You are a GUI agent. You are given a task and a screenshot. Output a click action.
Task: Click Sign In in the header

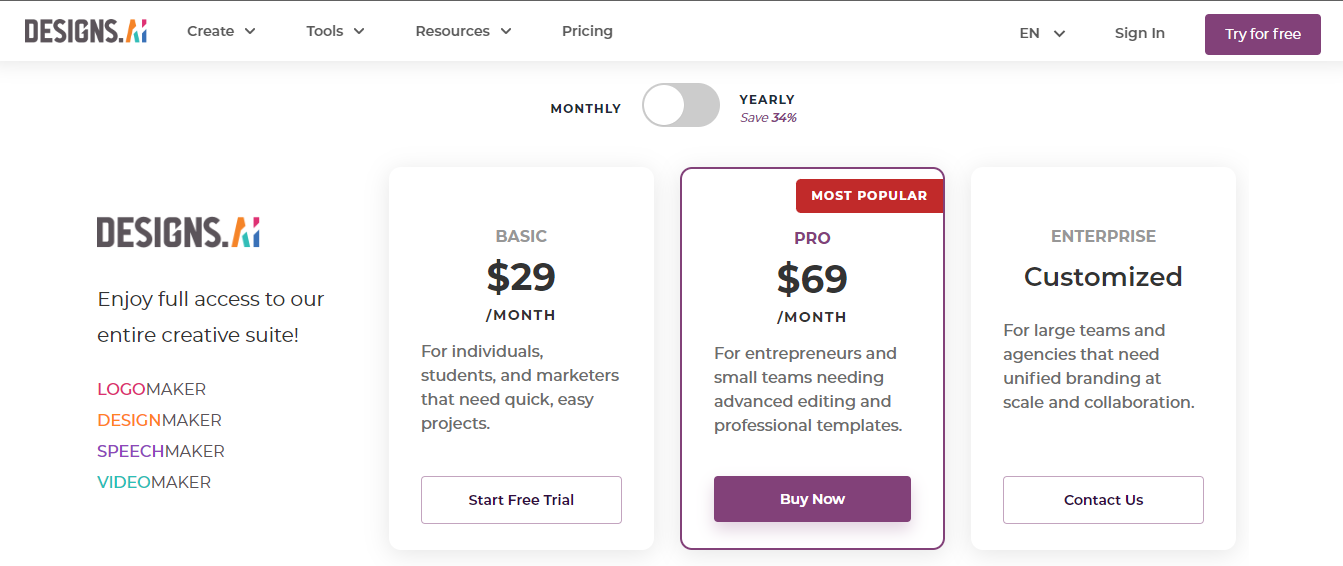coord(1139,33)
